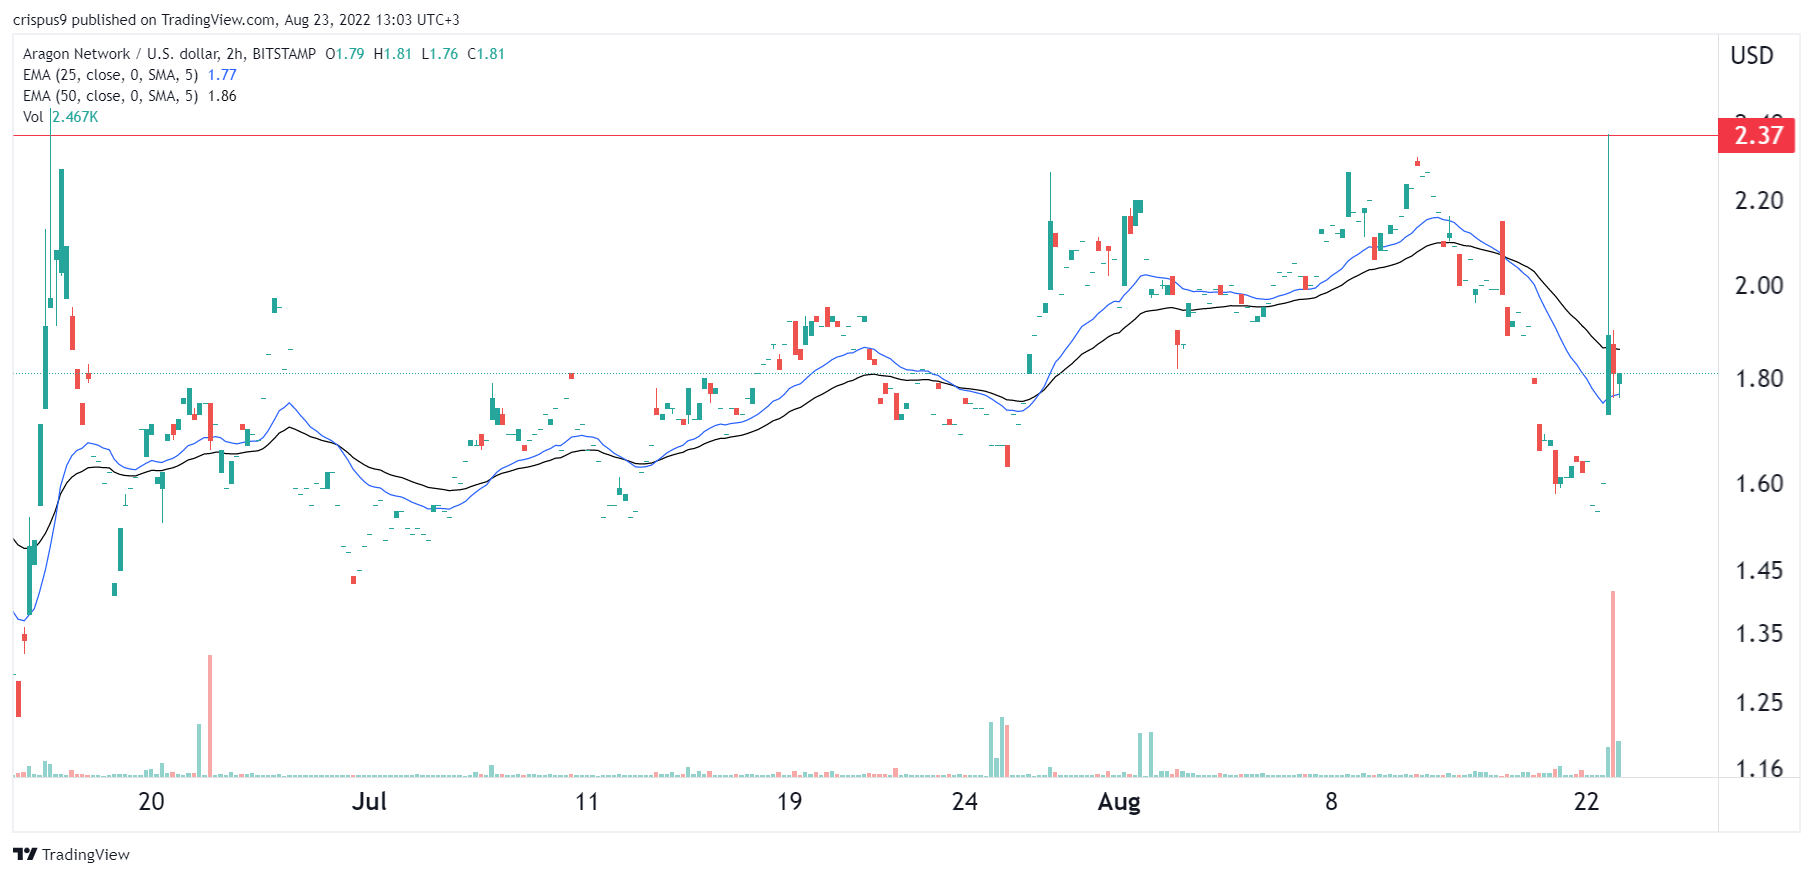Click the 1.25 price axis label
This screenshot has width=1813, height=876.
(1758, 703)
